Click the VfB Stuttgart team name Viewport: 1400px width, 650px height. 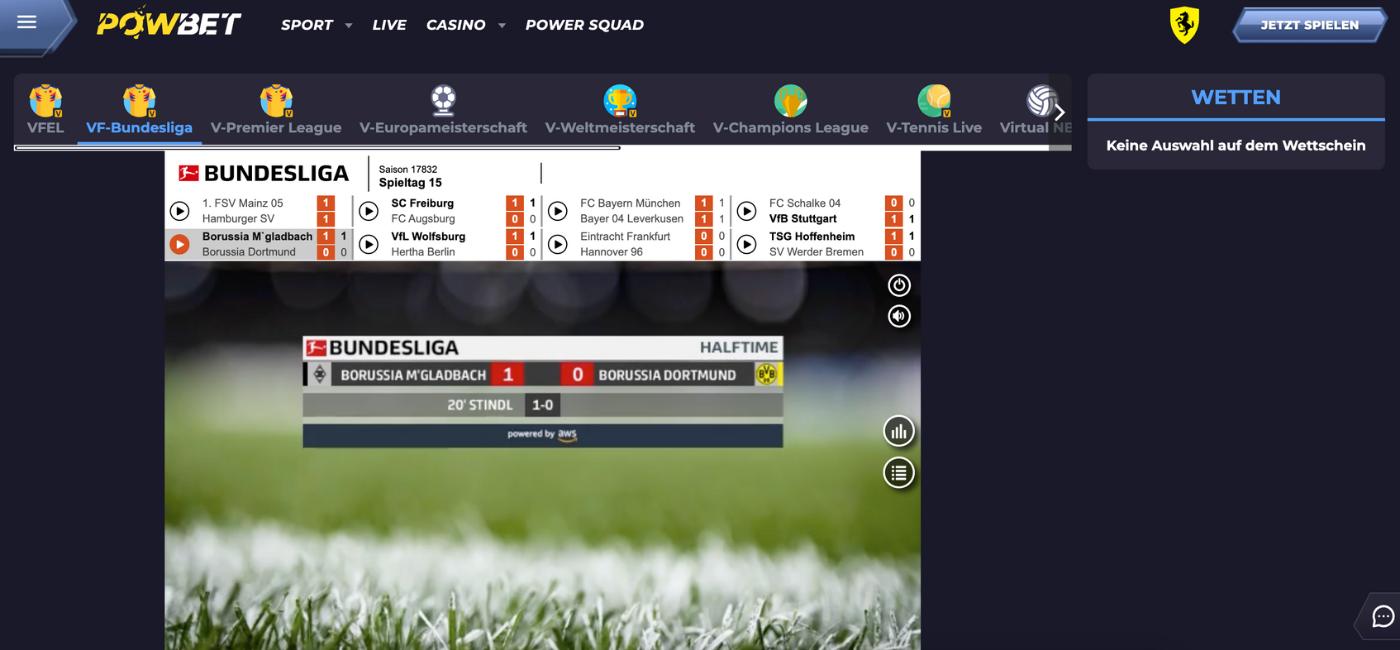[803, 219]
